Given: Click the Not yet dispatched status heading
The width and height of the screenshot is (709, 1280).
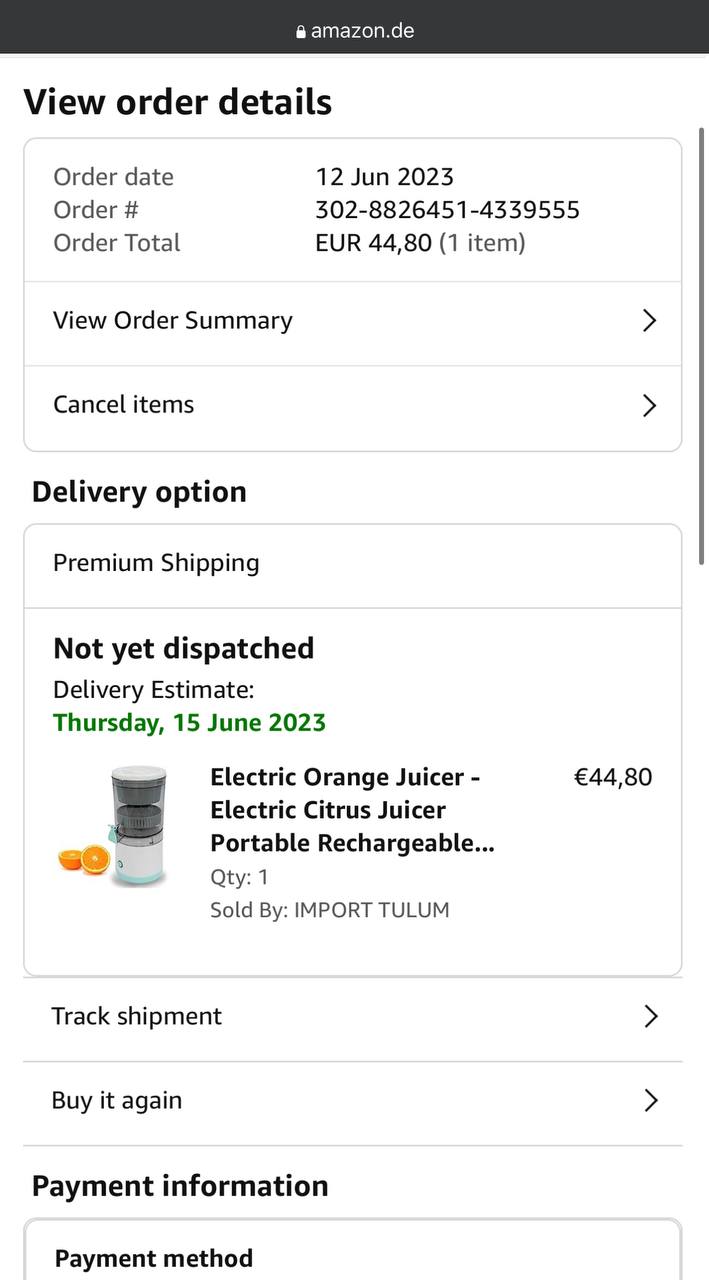Looking at the screenshot, I should pyautogui.click(x=183, y=648).
